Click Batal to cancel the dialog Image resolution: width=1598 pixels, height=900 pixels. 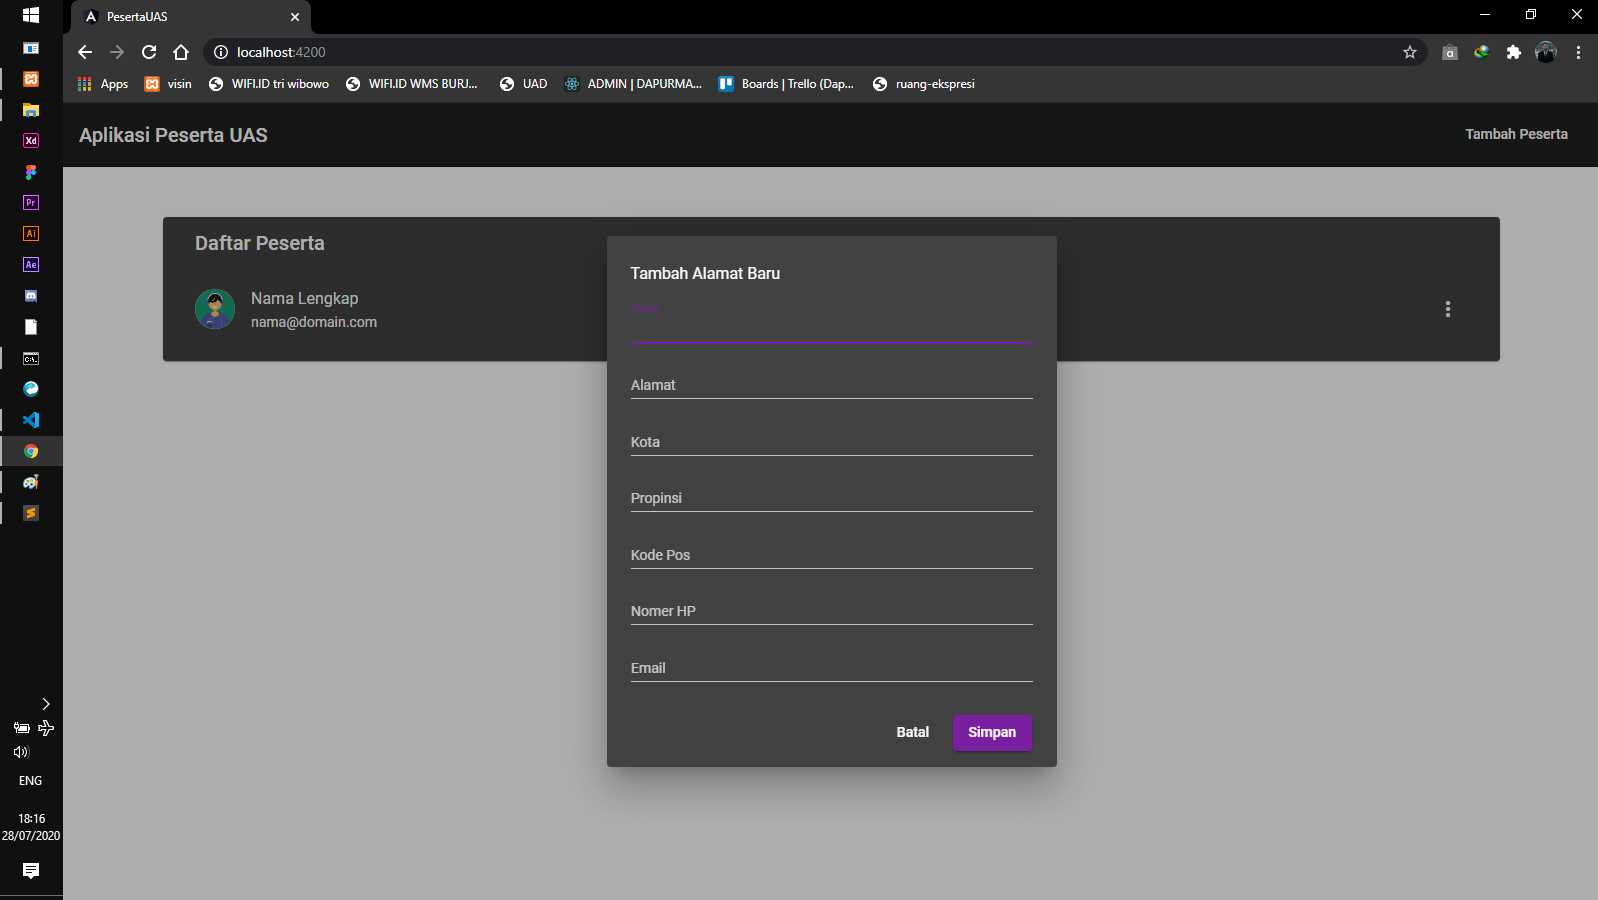pos(913,732)
